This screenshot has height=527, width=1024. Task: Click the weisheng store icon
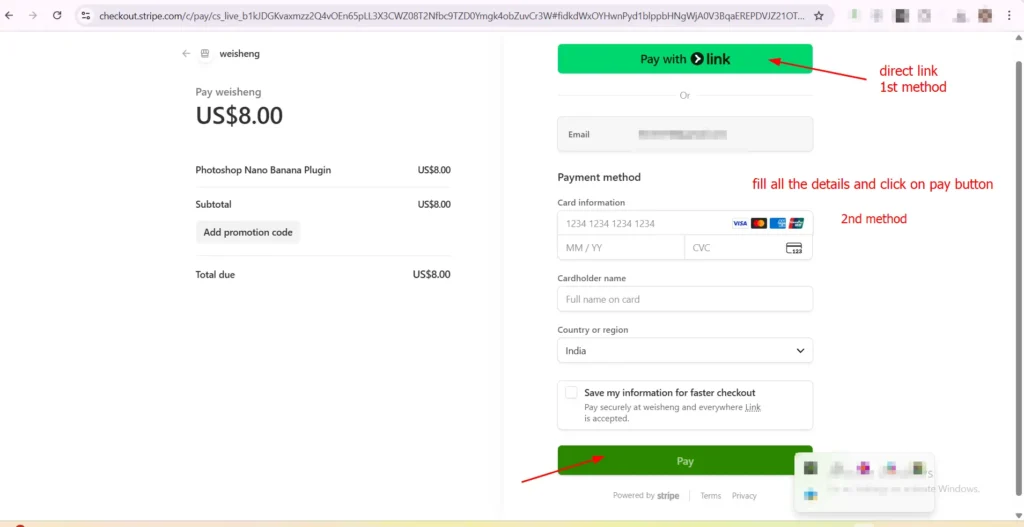coord(205,54)
